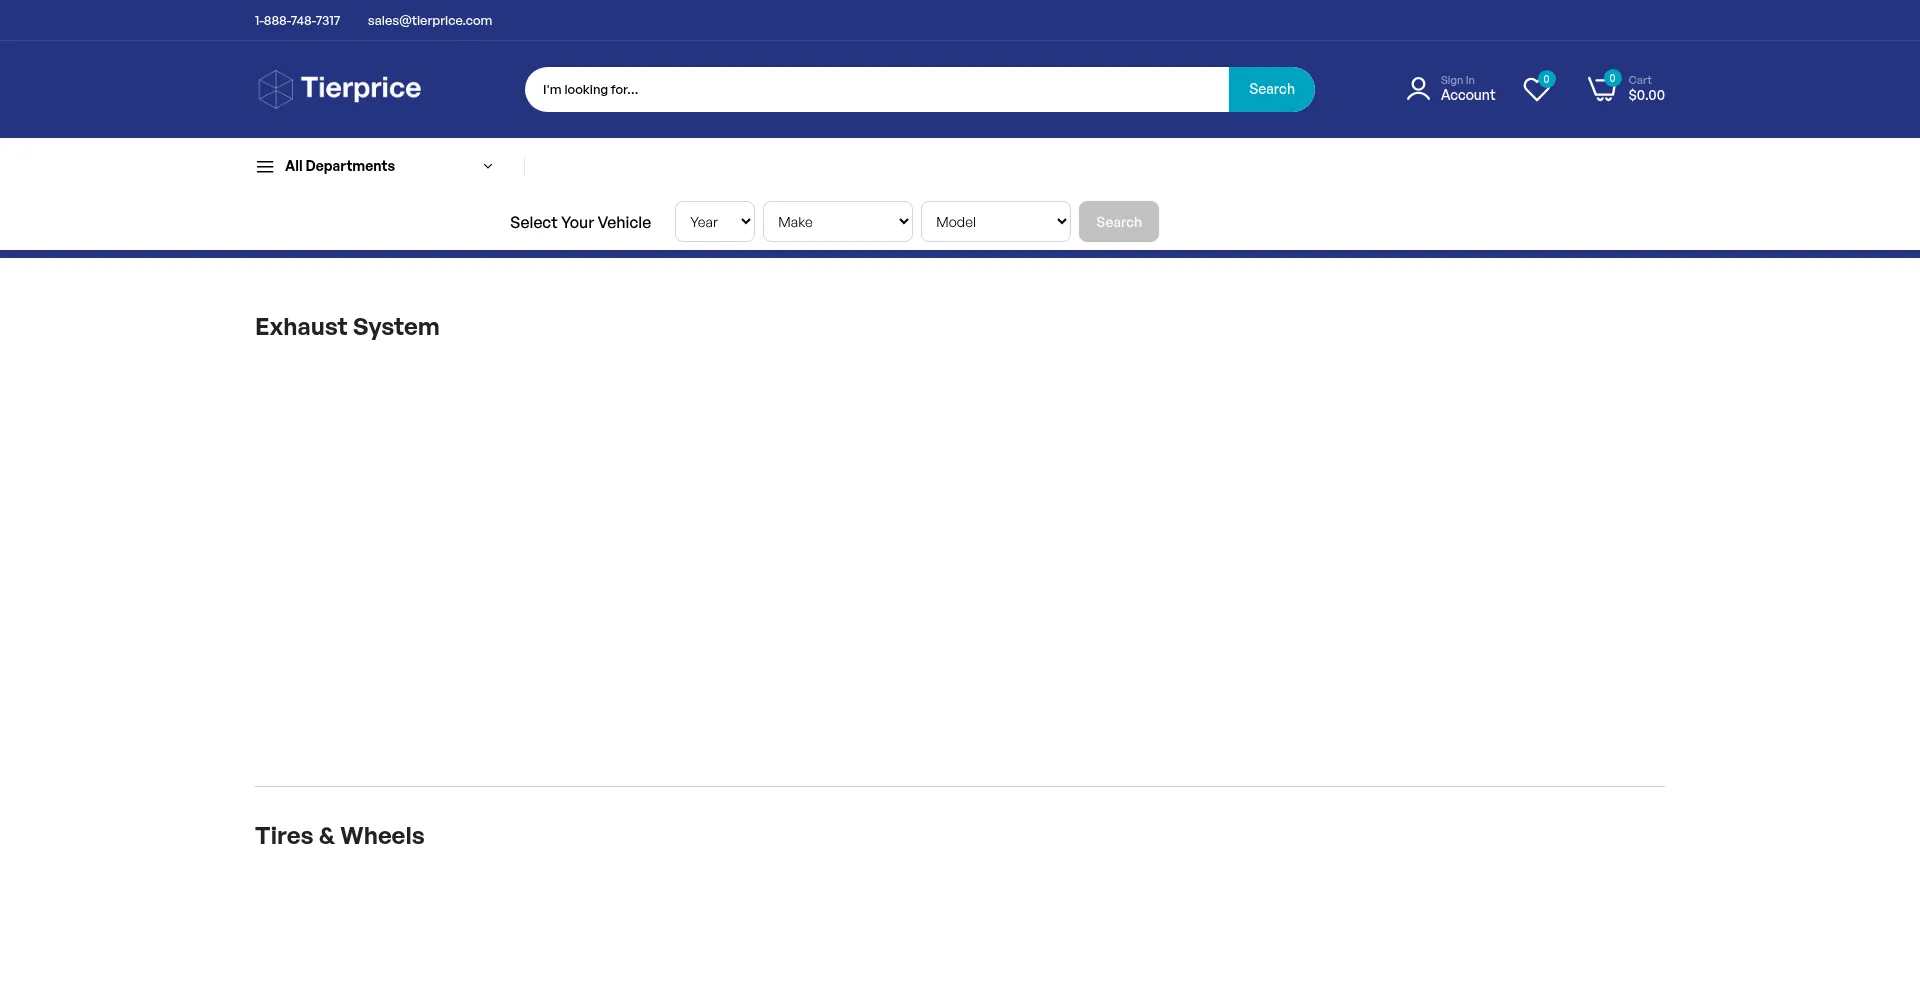
Task: Click the hamburger menu icon beside All Departments
Action: pyautogui.click(x=265, y=167)
